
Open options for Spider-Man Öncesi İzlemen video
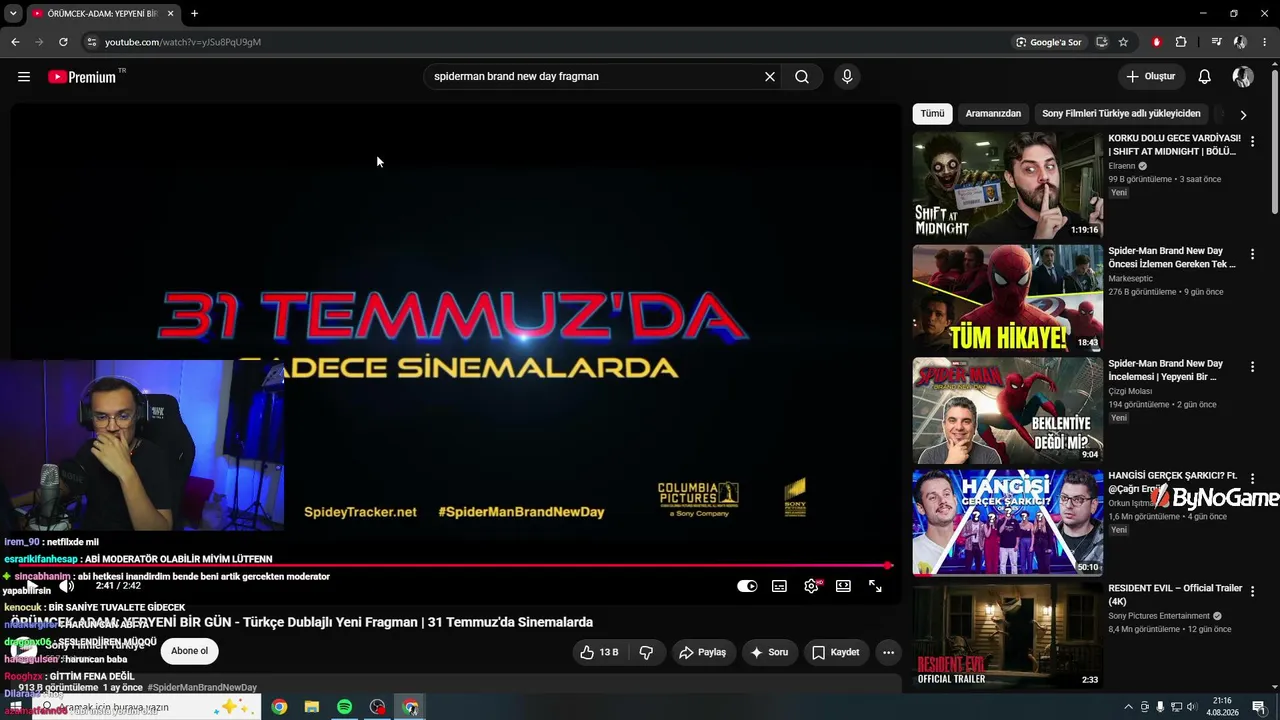pos(1252,255)
